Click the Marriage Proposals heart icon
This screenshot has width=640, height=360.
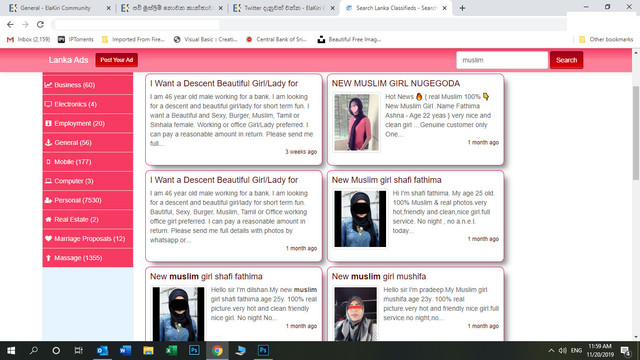tap(48, 238)
